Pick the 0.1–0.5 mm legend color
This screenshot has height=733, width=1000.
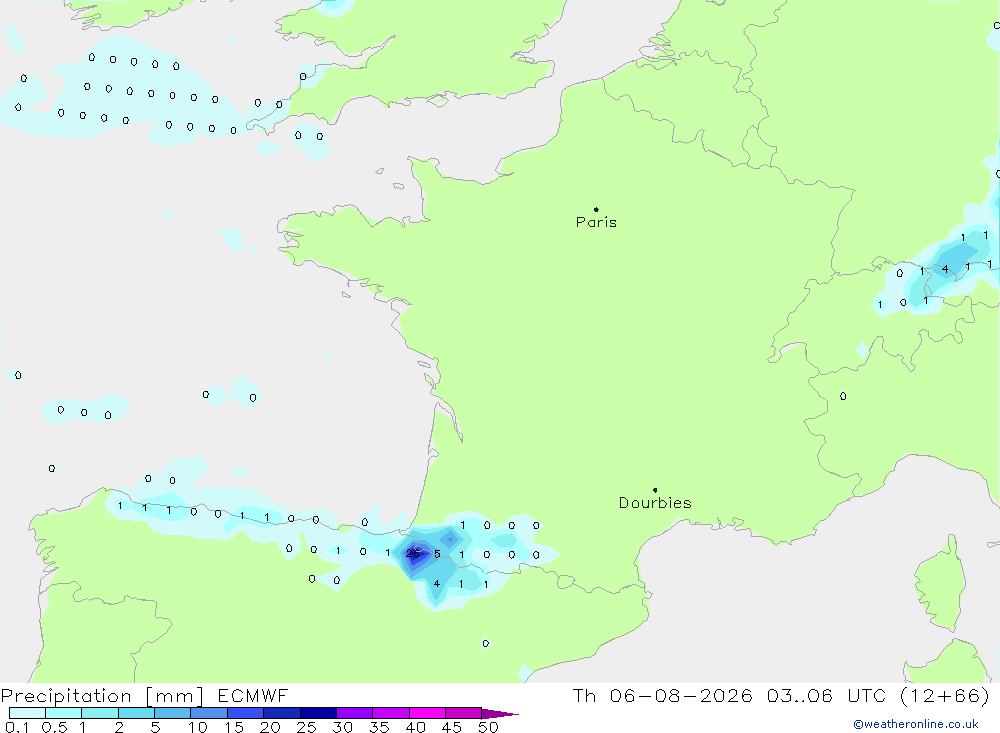(27, 713)
